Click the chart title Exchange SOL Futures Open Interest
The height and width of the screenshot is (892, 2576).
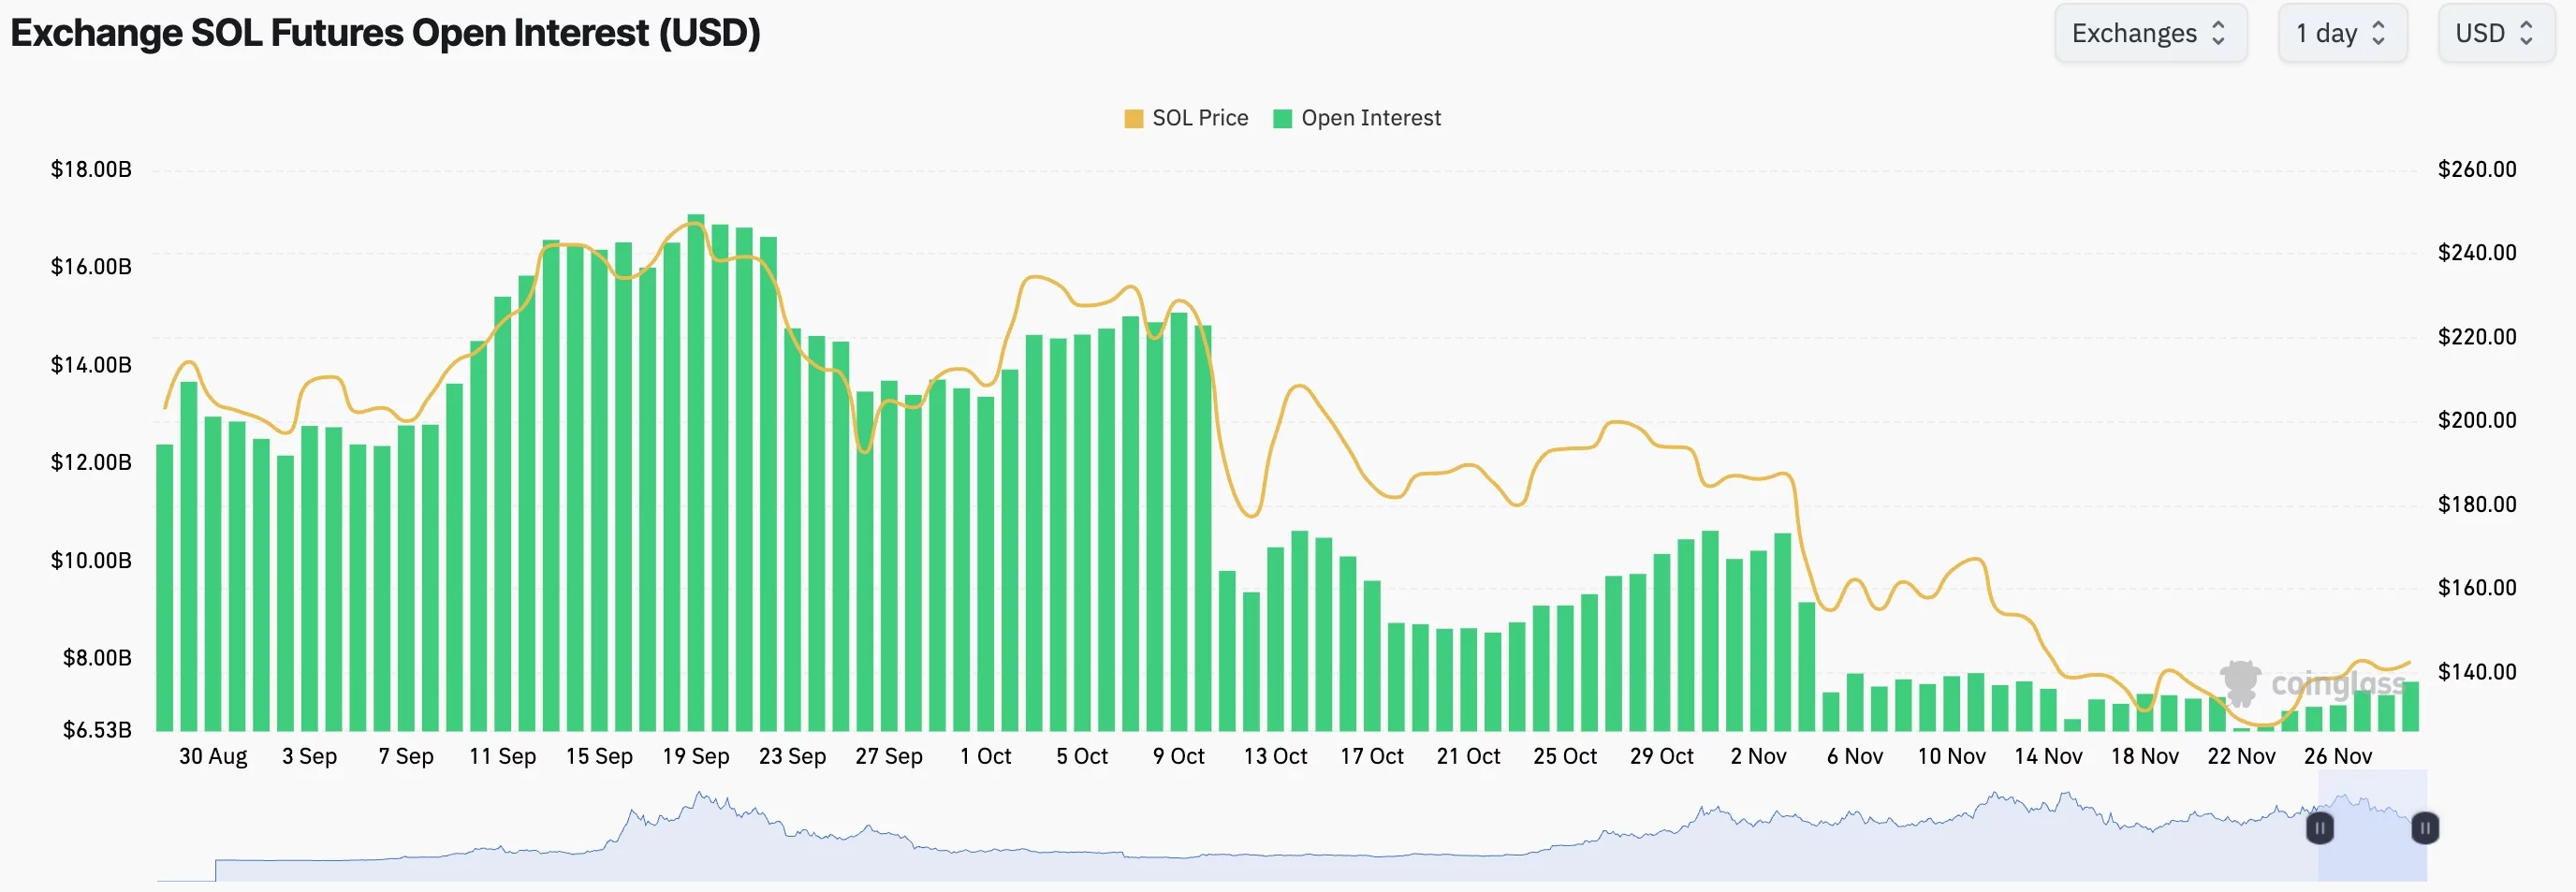(x=385, y=32)
